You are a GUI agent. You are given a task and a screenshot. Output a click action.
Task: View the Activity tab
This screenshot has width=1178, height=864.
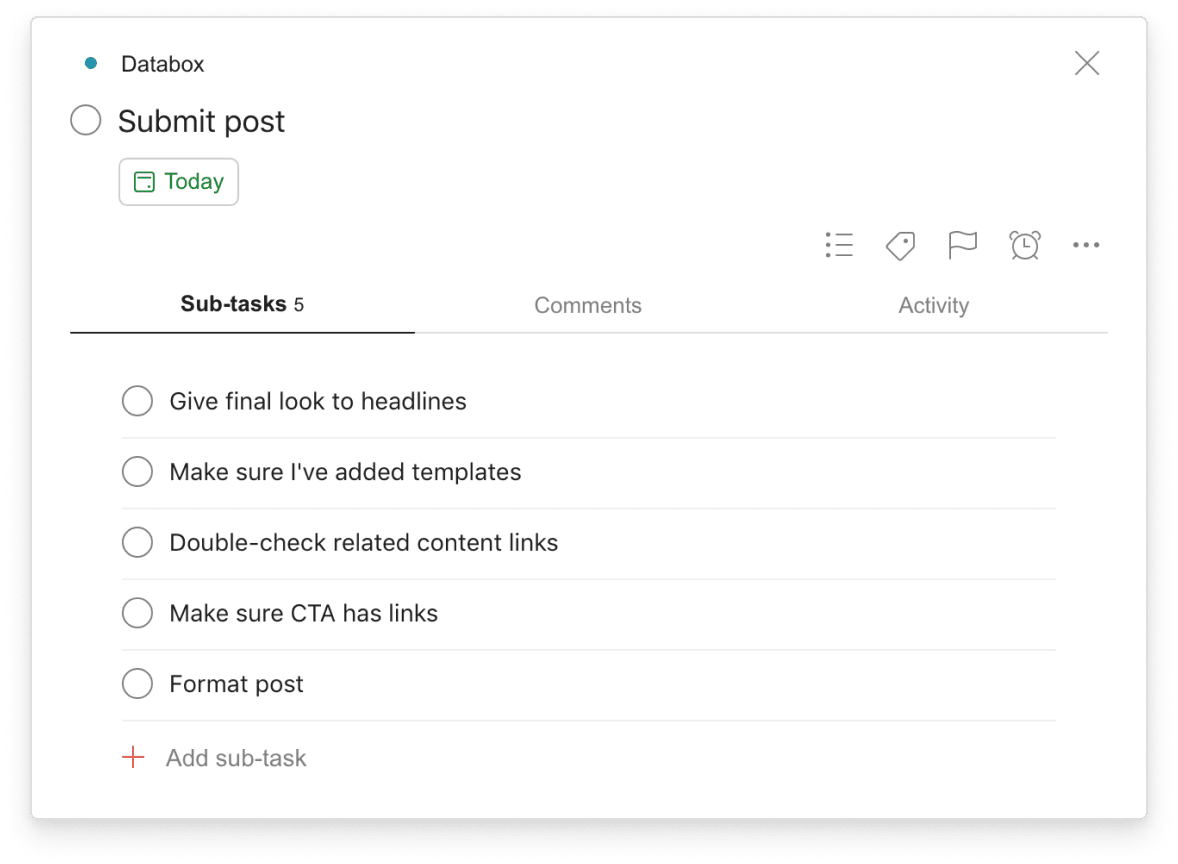[x=933, y=305]
